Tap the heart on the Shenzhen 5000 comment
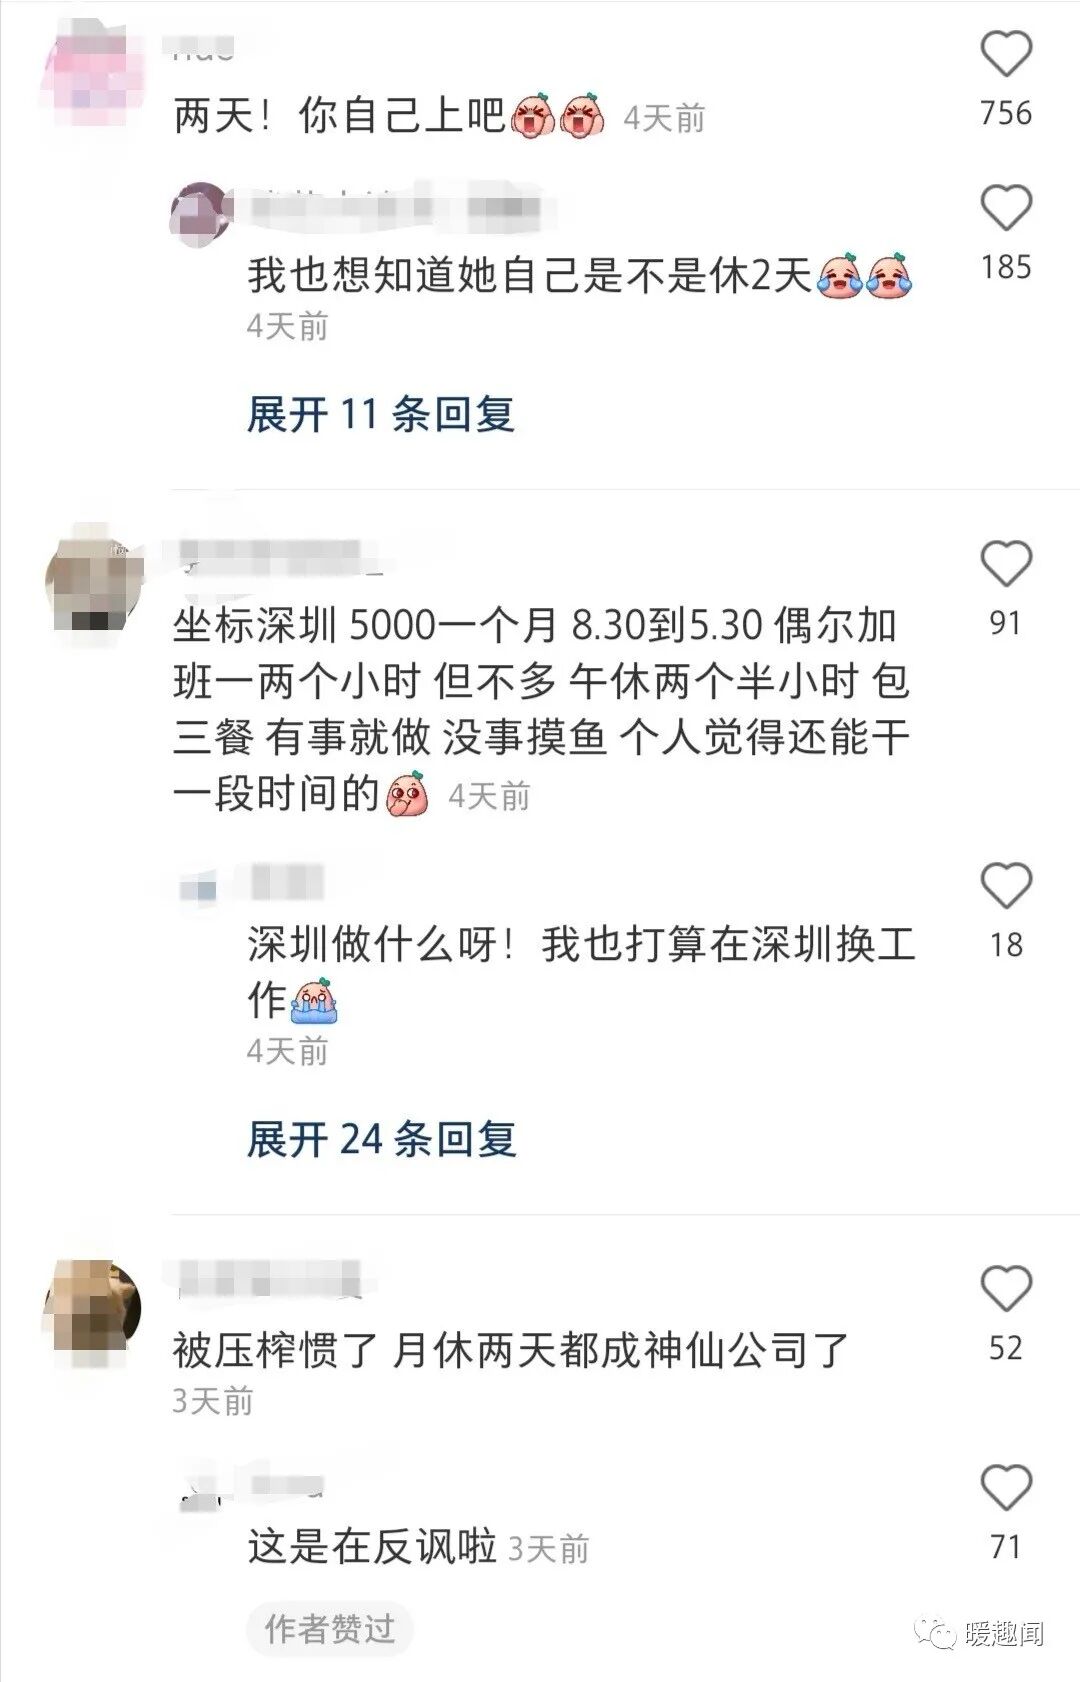The width and height of the screenshot is (1080, 1682). click(1005, 564)
